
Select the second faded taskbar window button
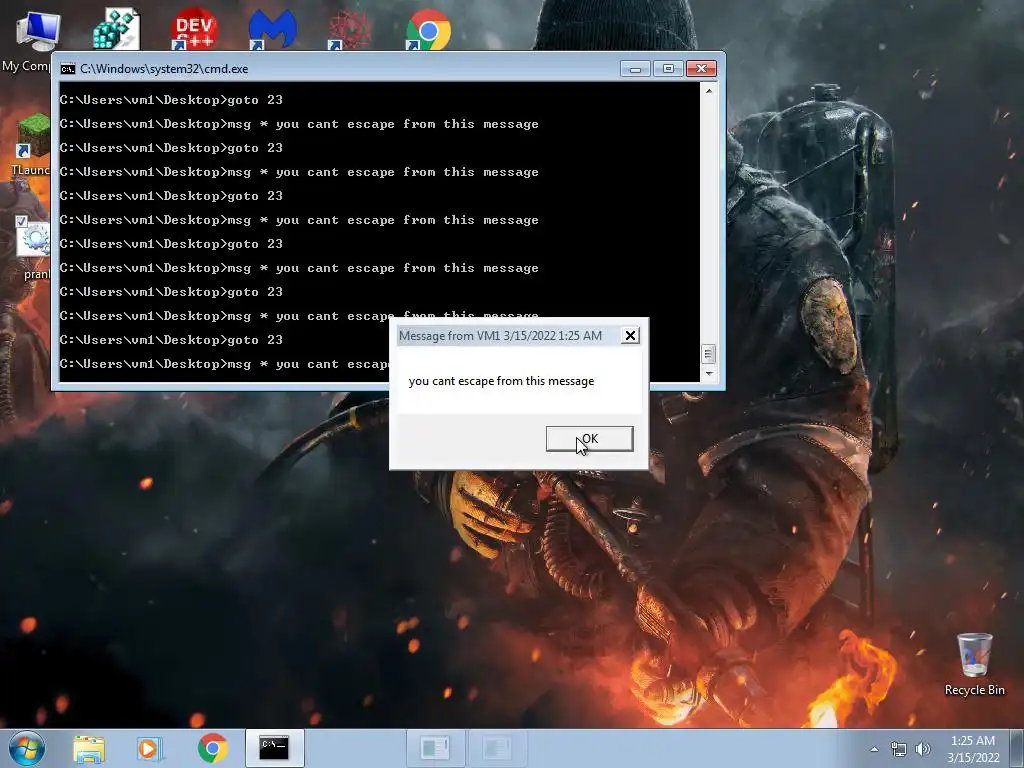[x=496, y=748]
